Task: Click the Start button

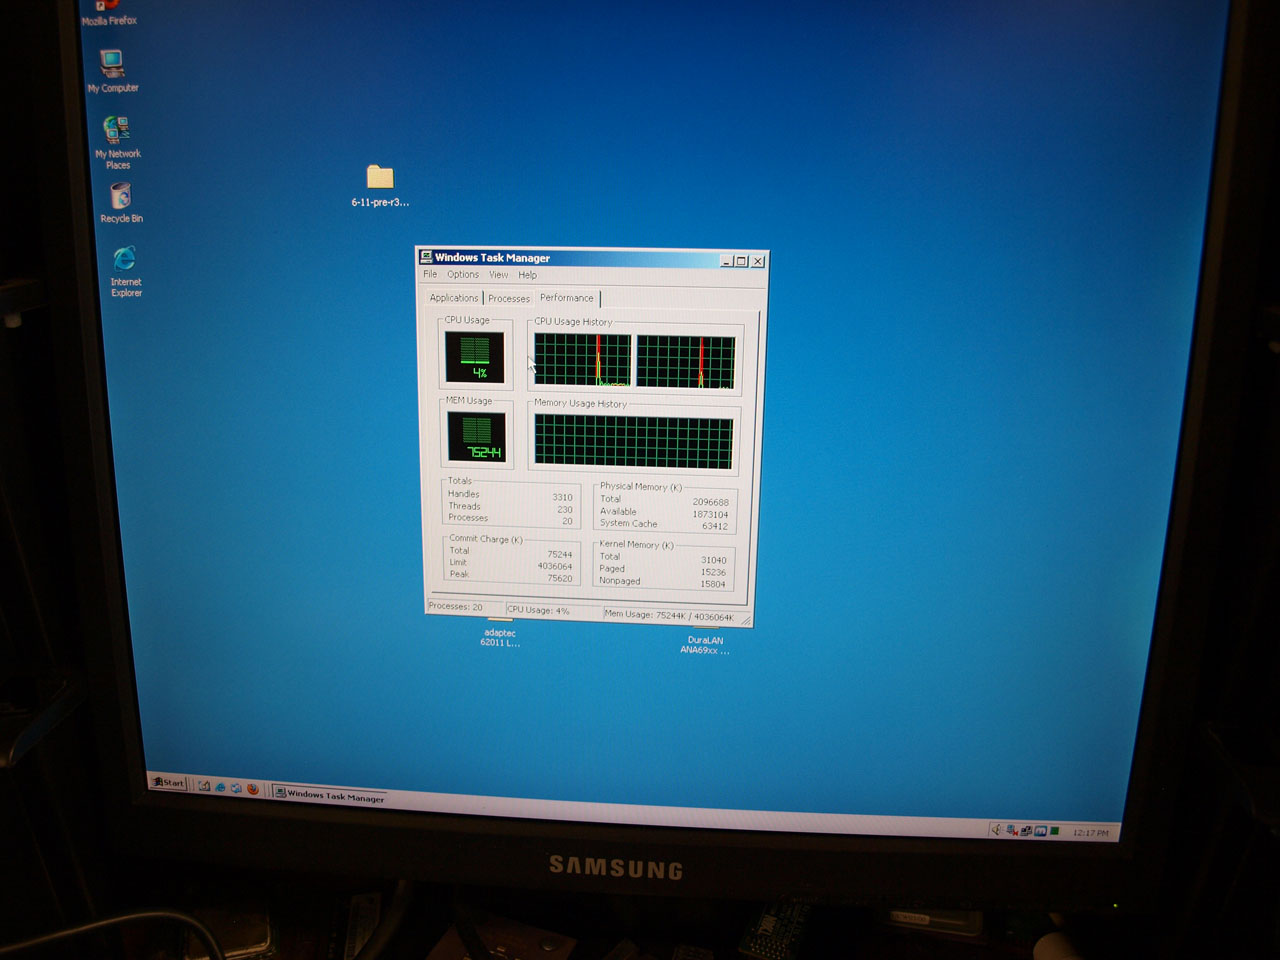Action: point(168,782)
